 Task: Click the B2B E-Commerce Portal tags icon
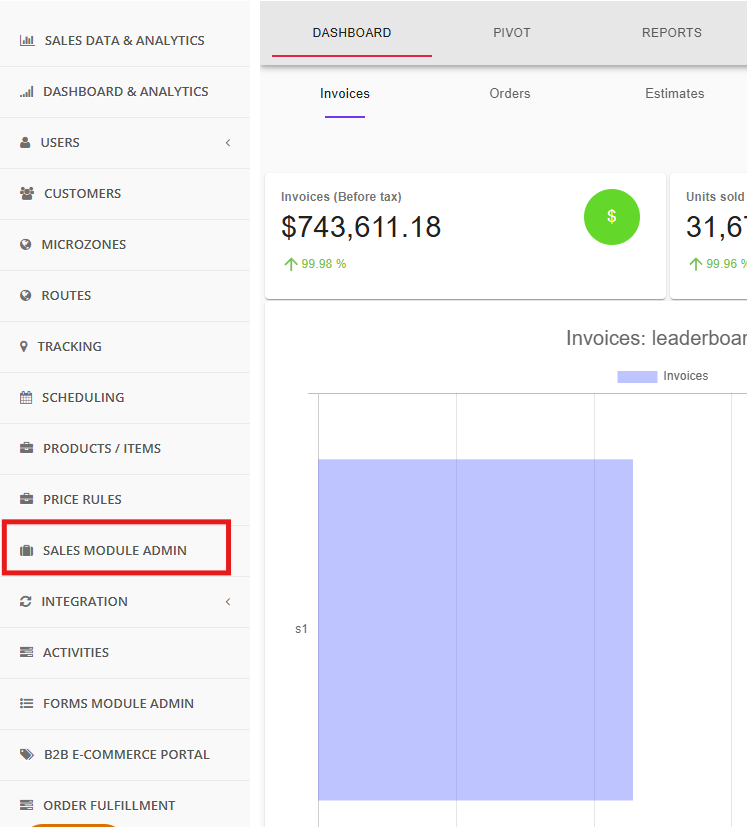[27, 754]
